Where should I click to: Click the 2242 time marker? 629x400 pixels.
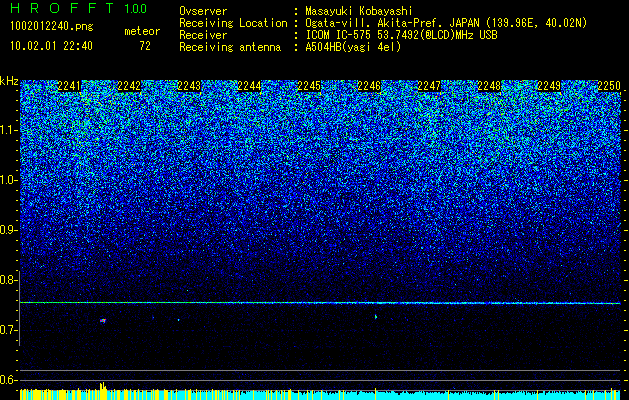click(129, 85)
